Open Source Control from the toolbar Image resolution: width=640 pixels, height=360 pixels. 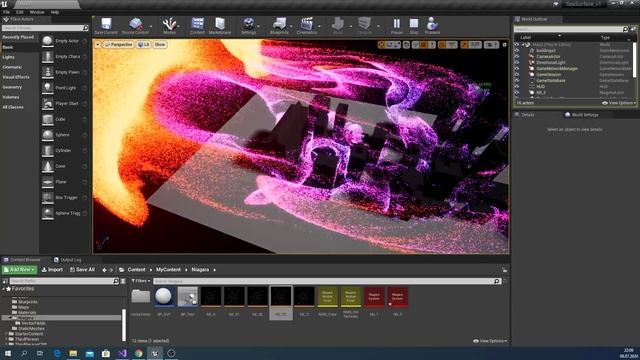[x=135, y=26]
